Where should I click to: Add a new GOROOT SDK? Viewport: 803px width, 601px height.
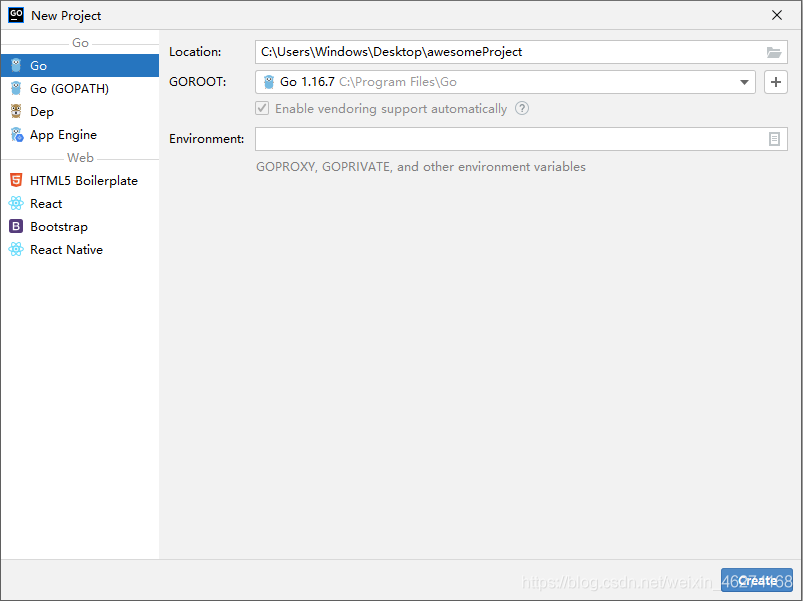coord(776,82)
